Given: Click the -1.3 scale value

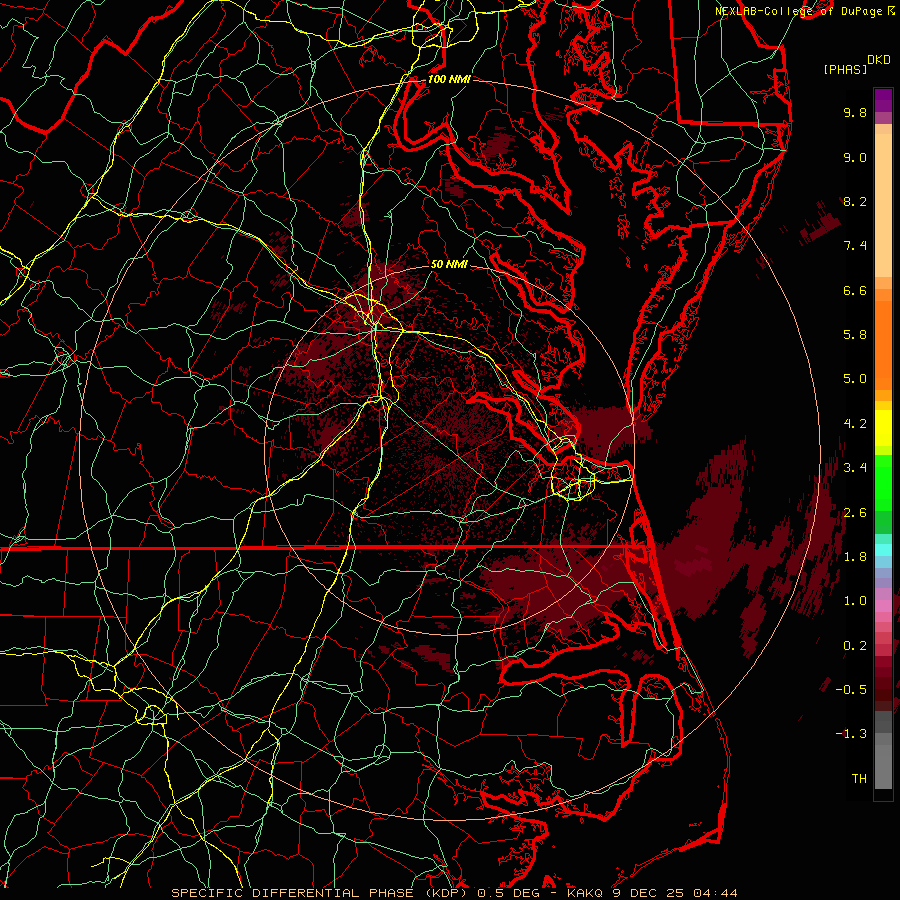Looking at the screenshot, I should [x=851, y=734].
